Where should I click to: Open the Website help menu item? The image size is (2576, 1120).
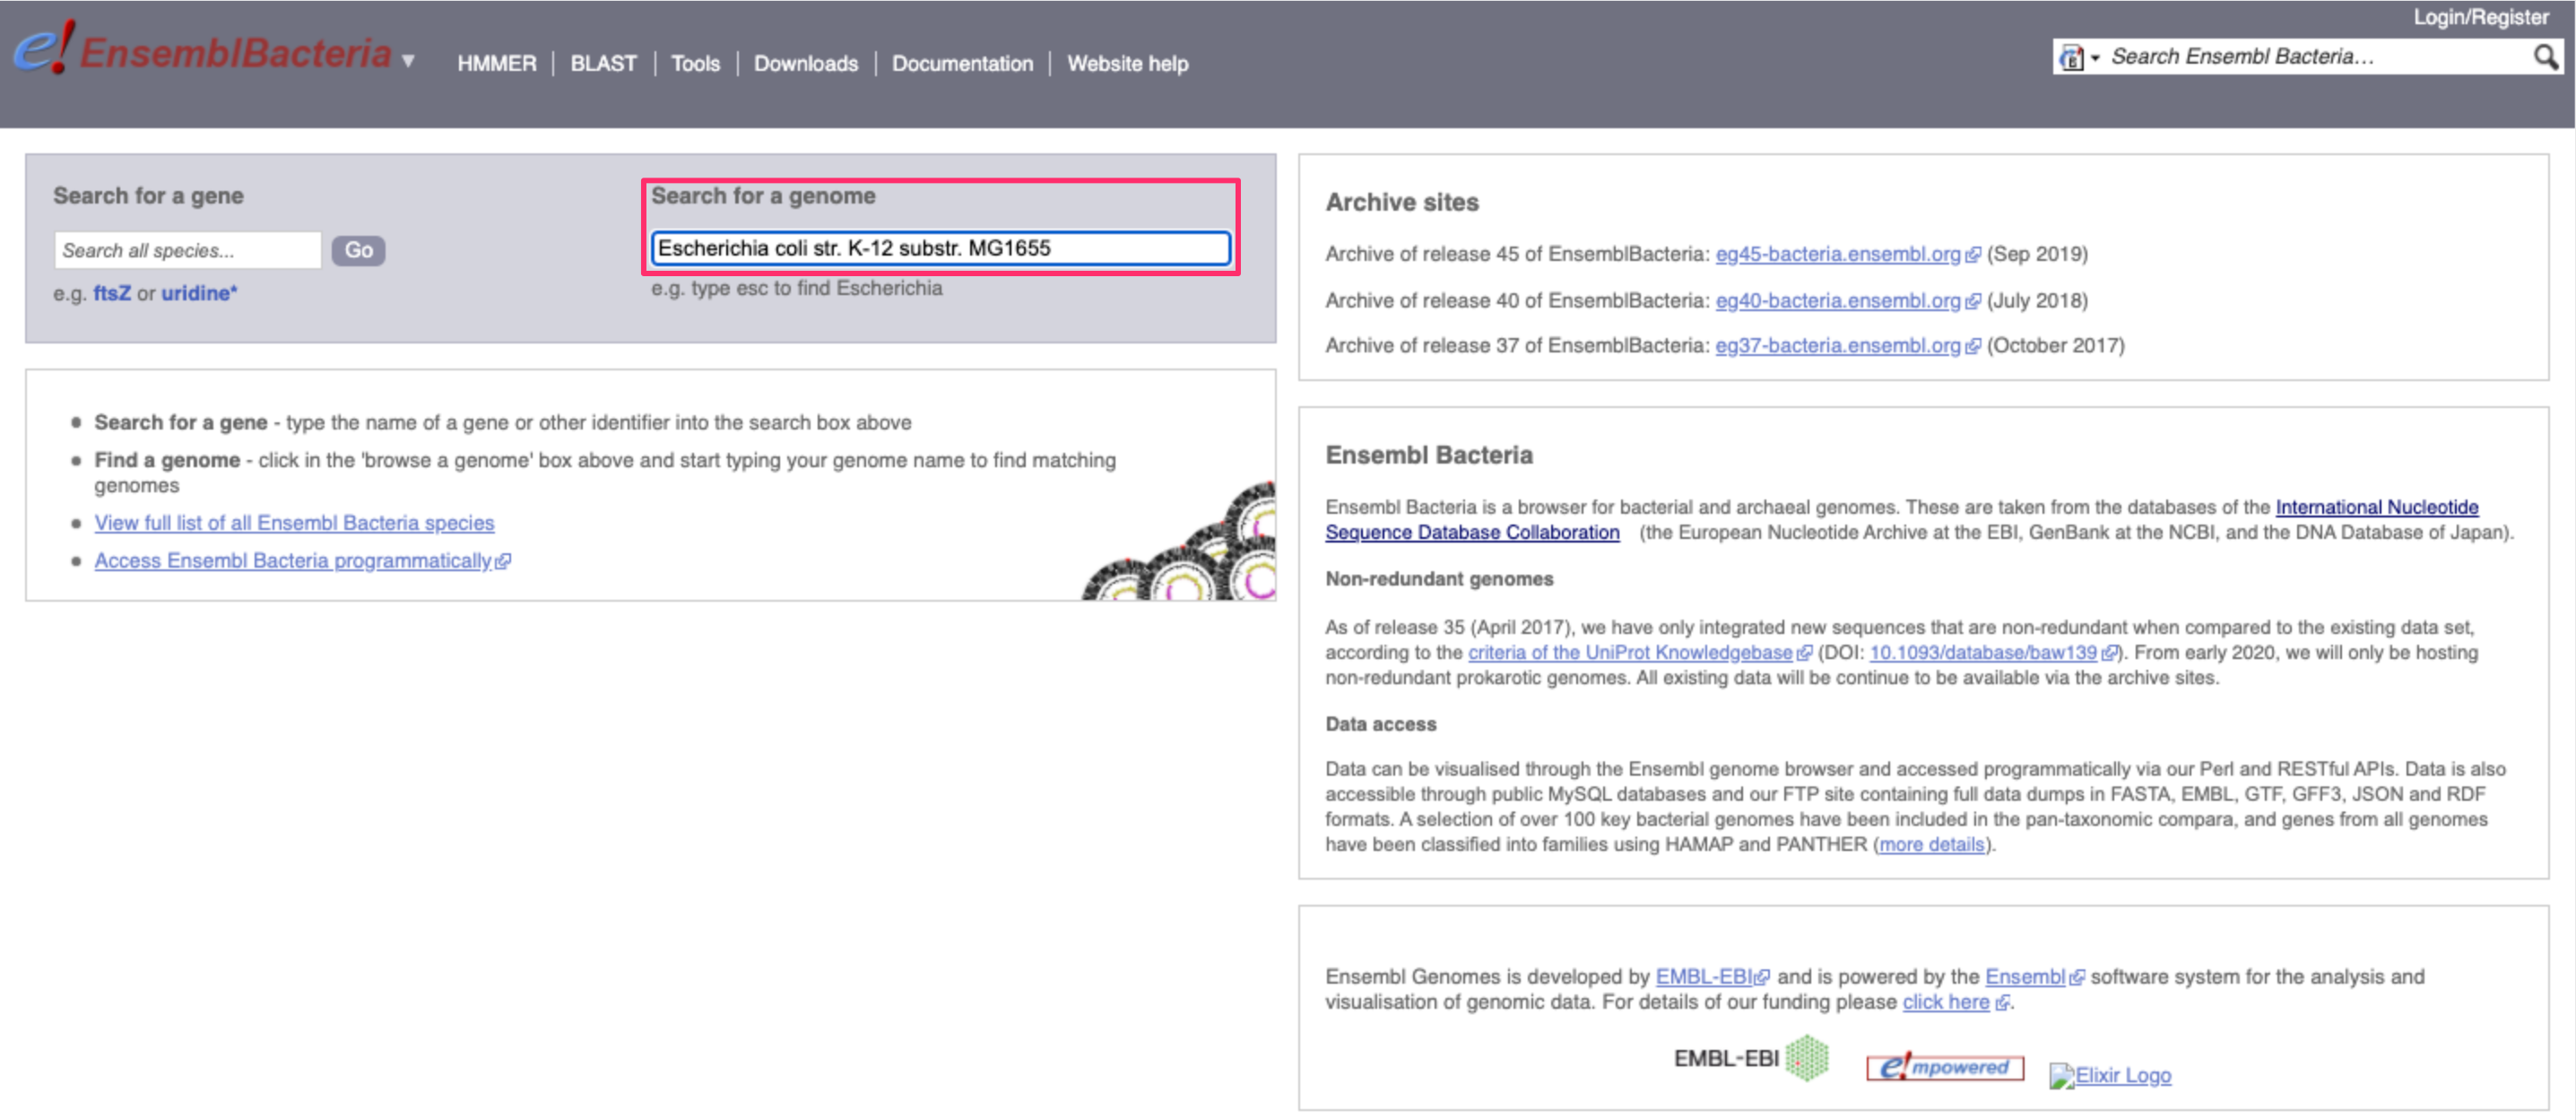[x=1127, y=63]
